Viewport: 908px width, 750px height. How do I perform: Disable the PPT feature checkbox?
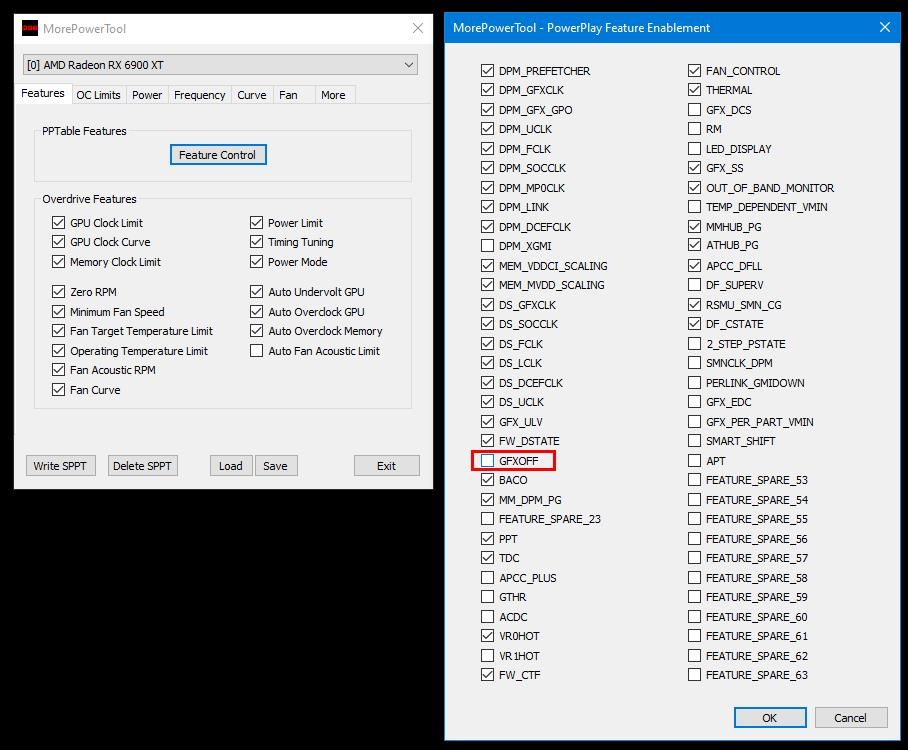point(488,539)
